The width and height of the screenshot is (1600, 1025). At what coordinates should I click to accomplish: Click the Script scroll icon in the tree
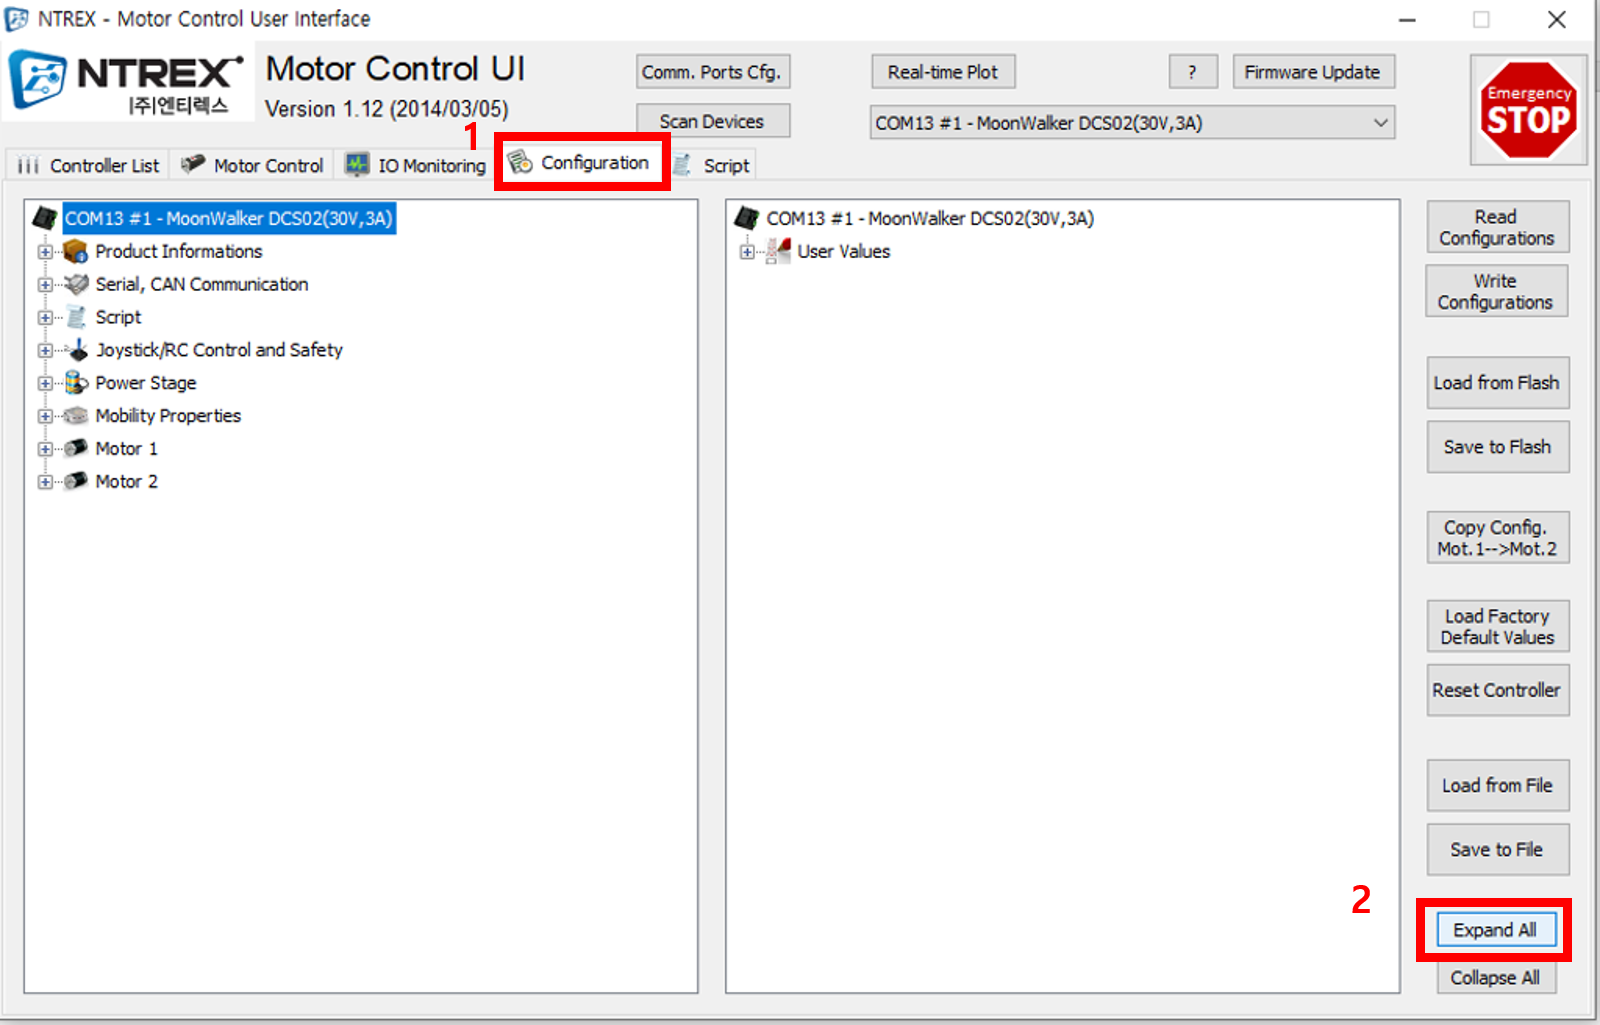[77, 317]
